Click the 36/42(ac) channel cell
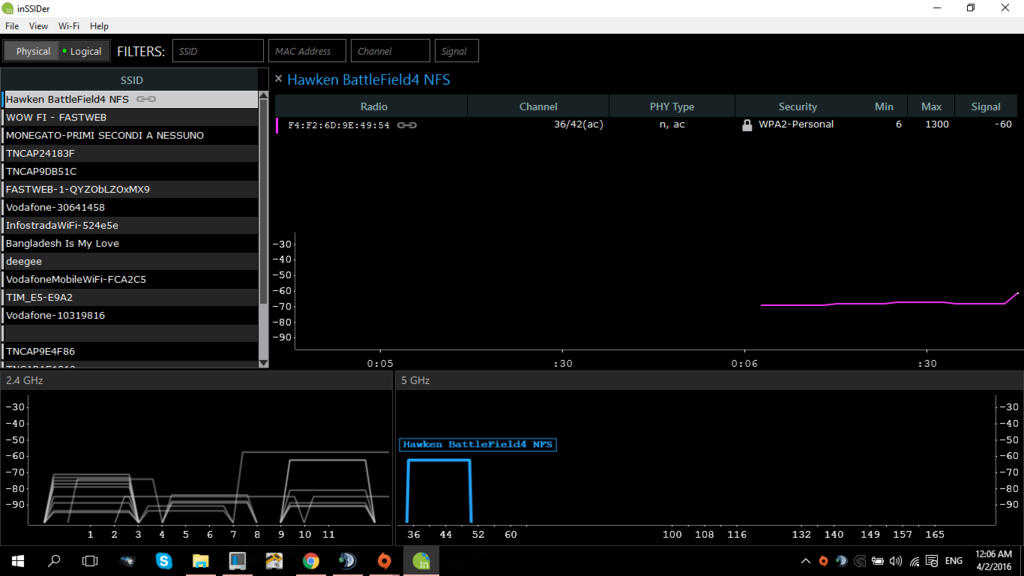Viewport: 1024px width, 576px height. pyautogui.click(x=578, y=124)
